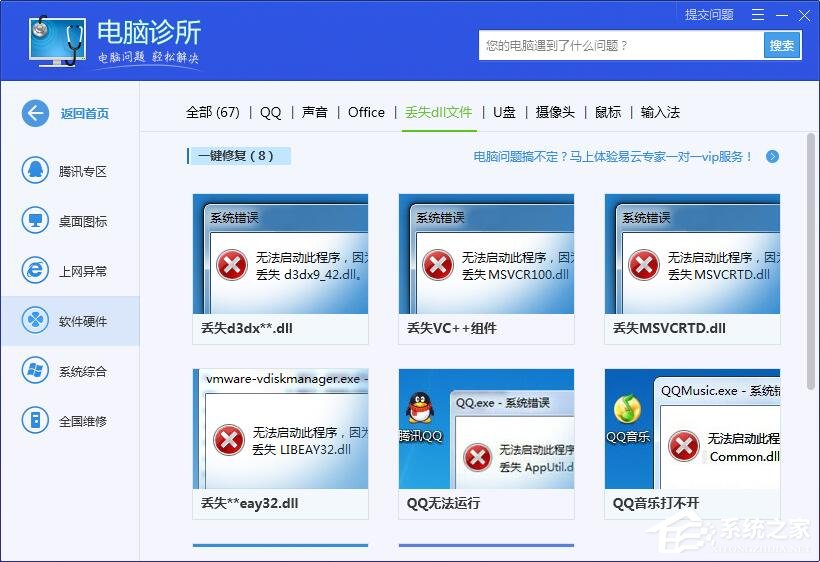Switch to the 丢失dll文件 tab
820x562 pixels.
[x=438, y=112]
